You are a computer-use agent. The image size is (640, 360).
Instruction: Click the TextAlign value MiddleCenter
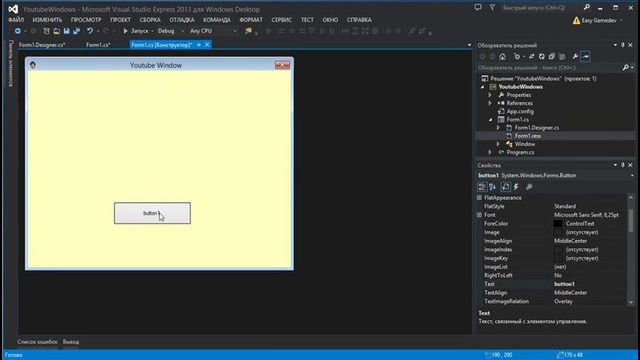(571, 293)
